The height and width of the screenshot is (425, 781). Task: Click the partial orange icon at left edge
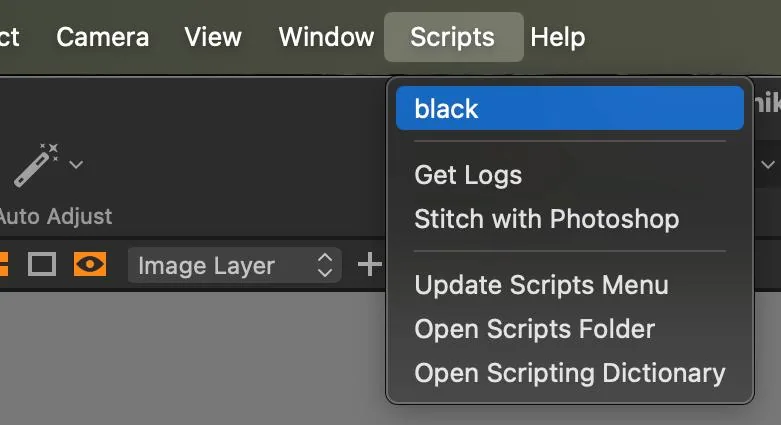pos(3,264)
